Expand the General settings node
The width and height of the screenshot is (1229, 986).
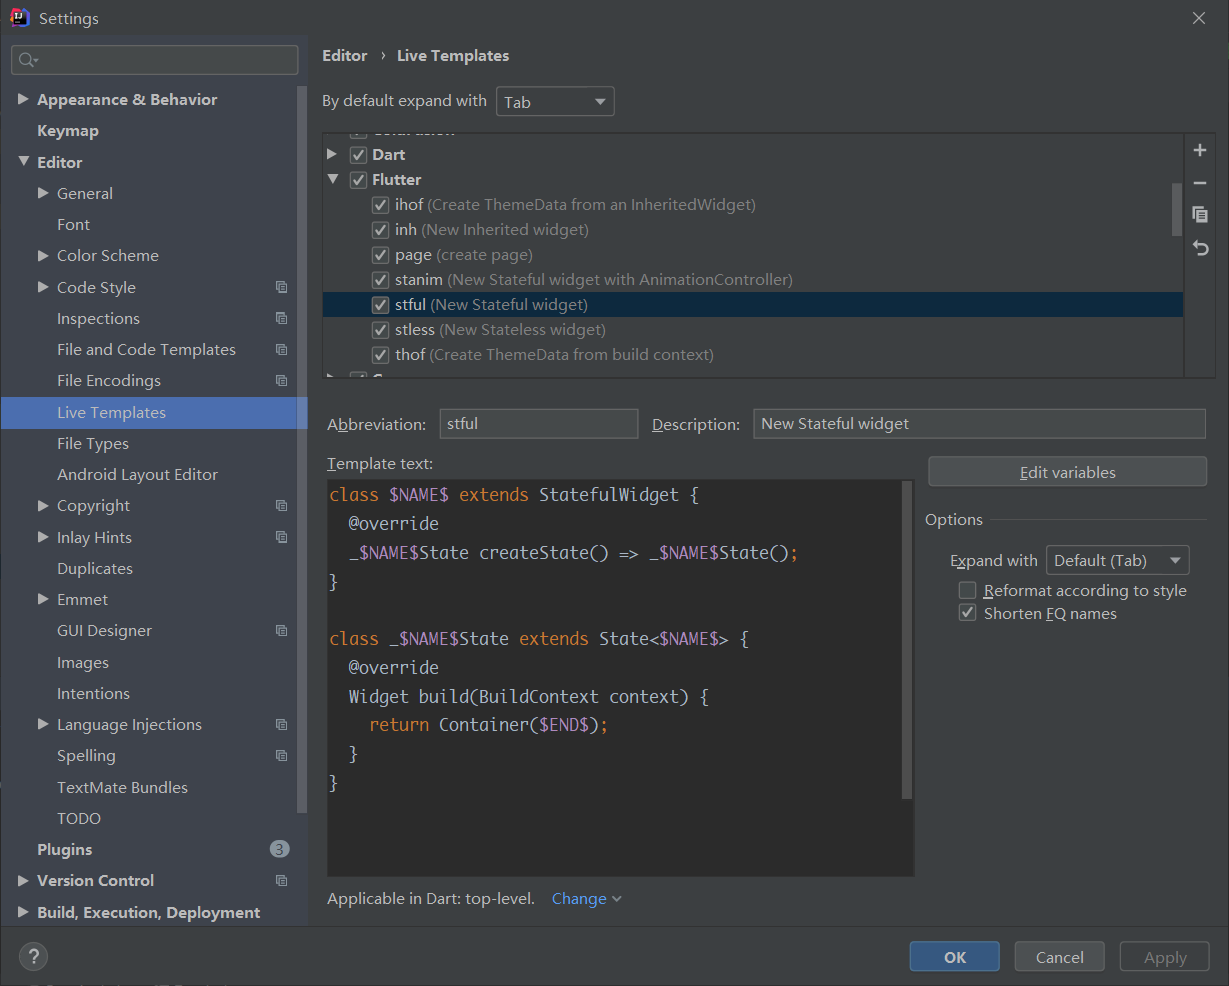(43, 193)
